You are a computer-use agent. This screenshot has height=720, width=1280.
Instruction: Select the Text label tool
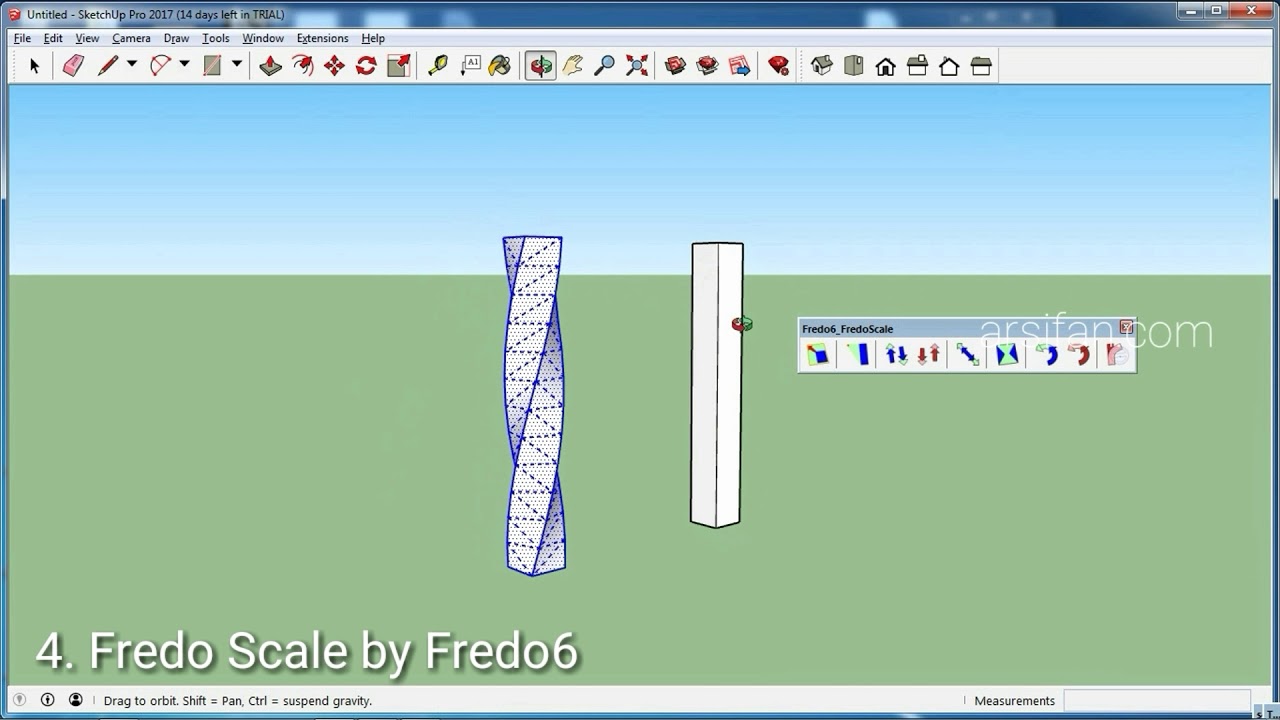click(x=469, y=66)
